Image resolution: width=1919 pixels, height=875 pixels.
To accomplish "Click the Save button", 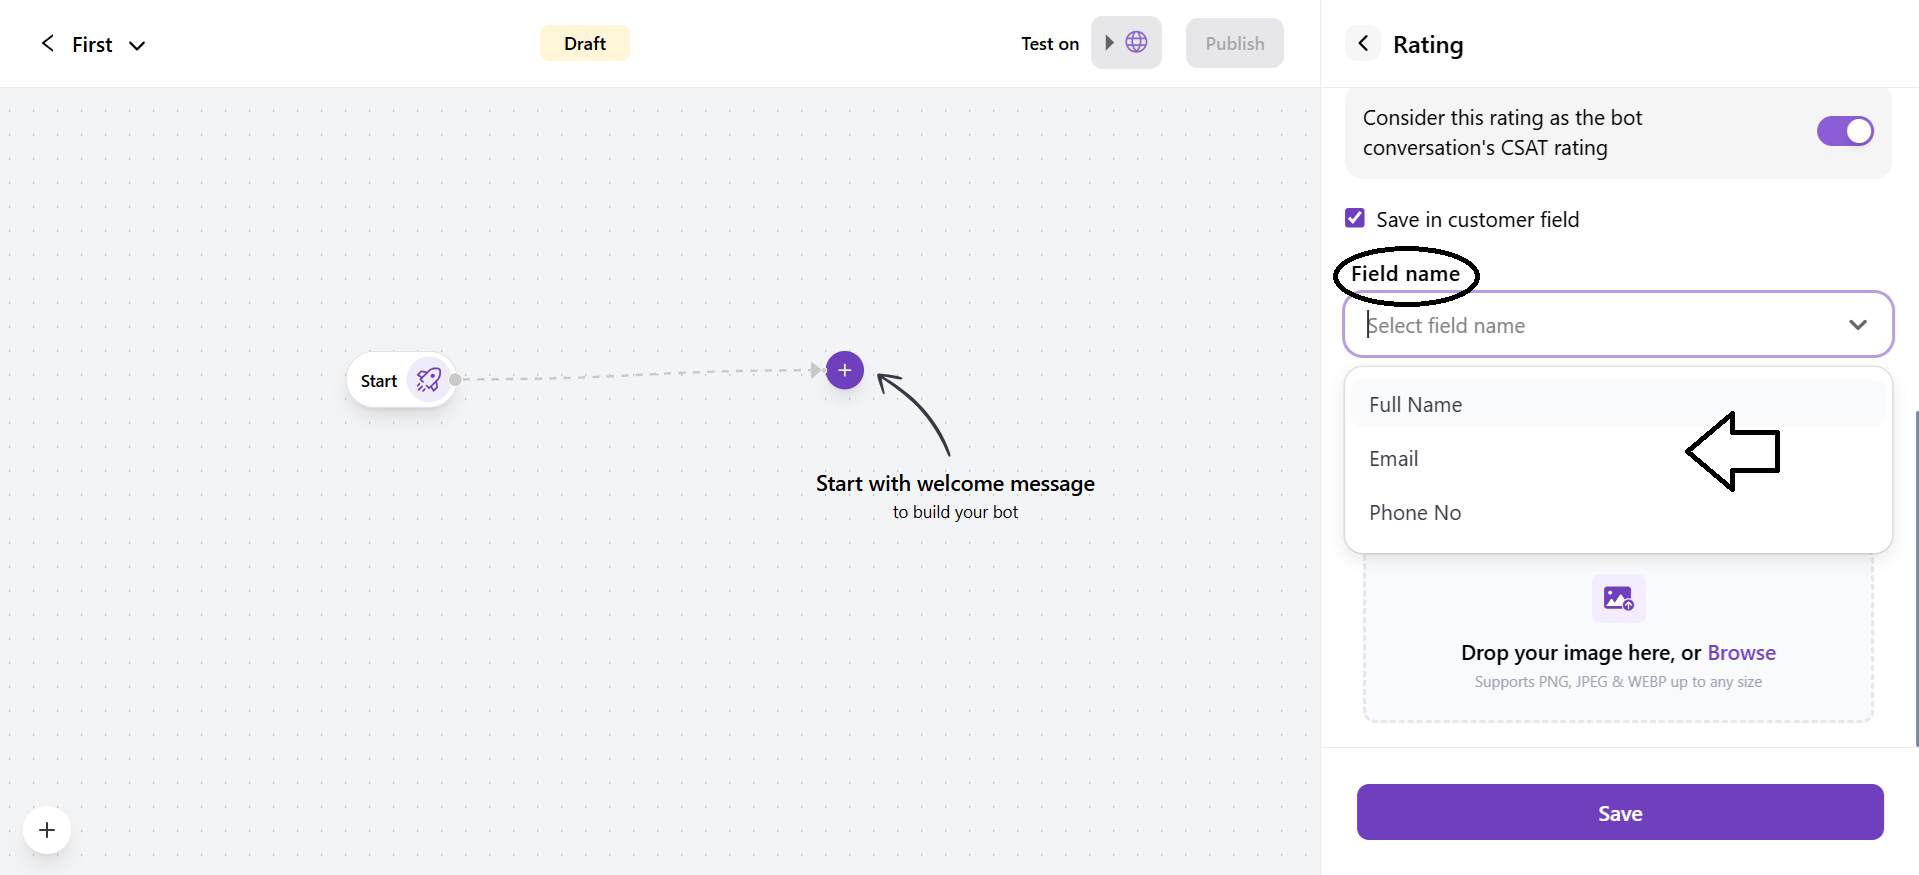I will 1619,813.
